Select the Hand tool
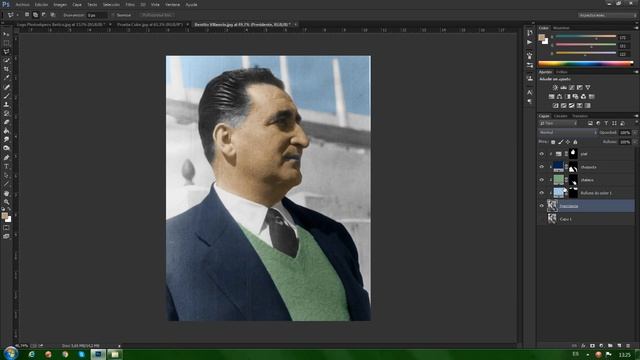Image resolution: width=640 pixels, height=360 pixels. click(6, 193)
